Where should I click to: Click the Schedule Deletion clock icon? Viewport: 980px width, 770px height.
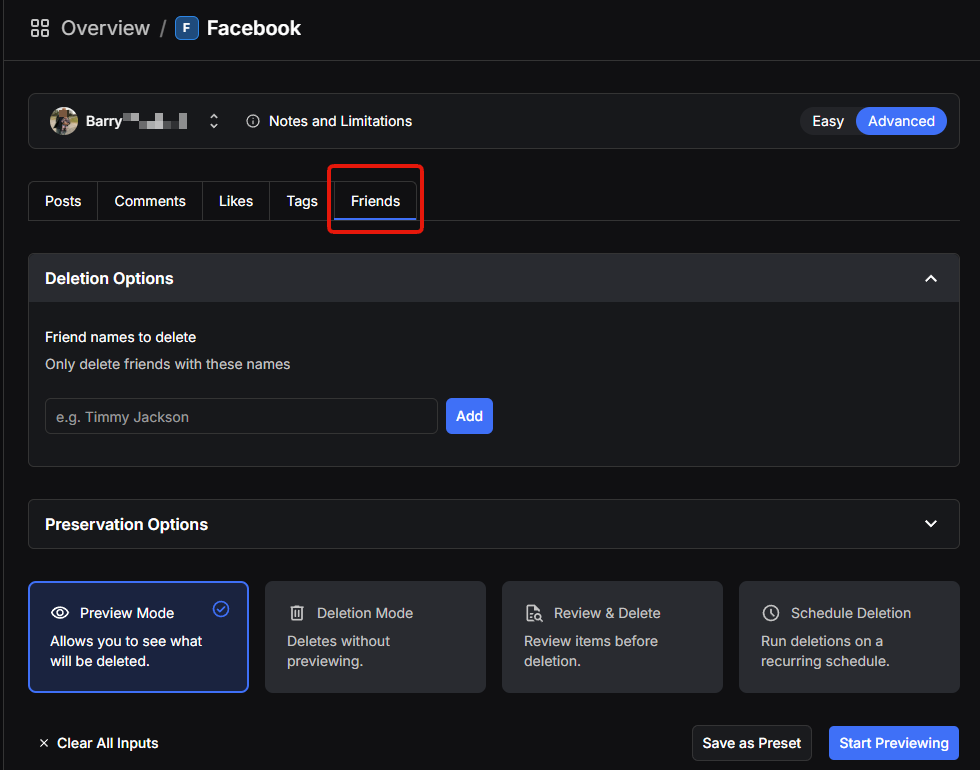tap(771, 613)
